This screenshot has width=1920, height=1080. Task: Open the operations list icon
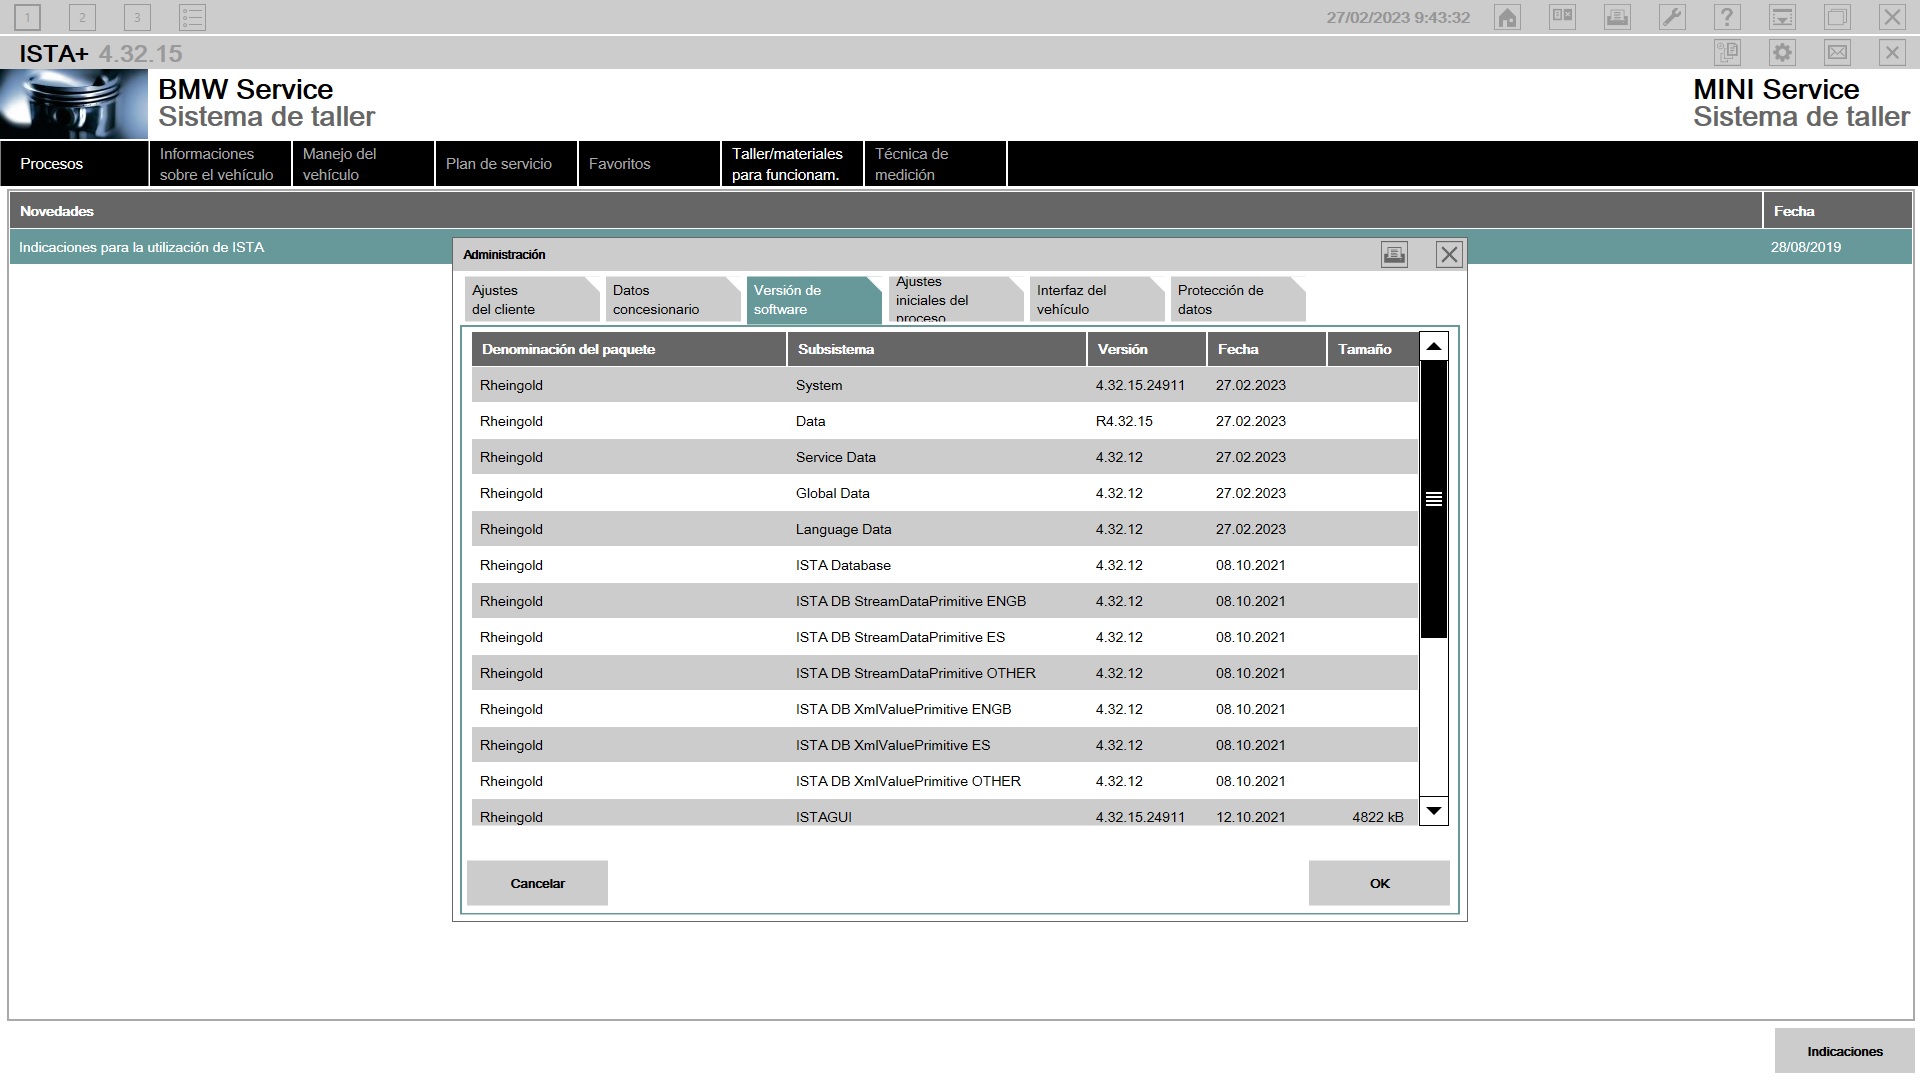click(192, 17)
